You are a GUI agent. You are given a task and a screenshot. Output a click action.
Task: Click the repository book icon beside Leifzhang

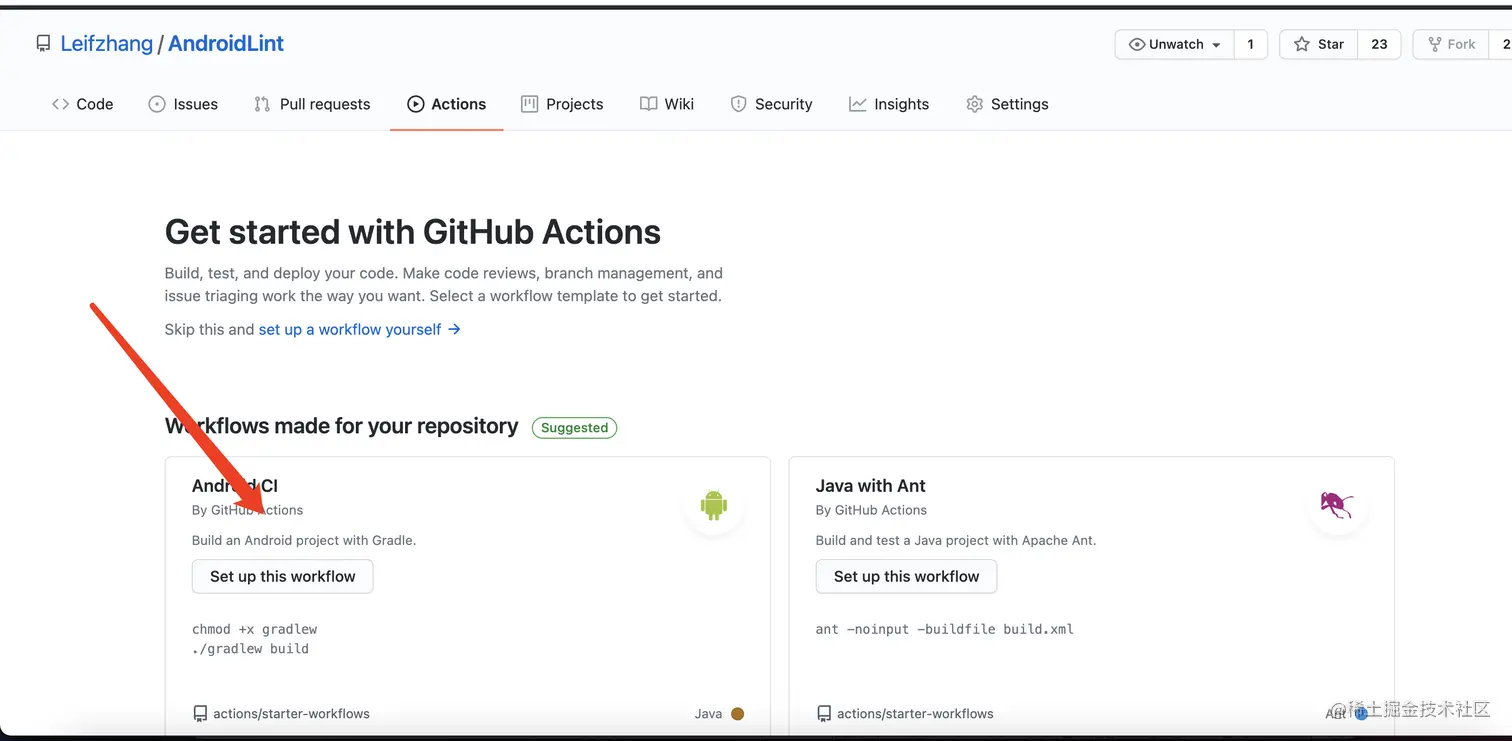pyautogui.click(x=43, y=44)
